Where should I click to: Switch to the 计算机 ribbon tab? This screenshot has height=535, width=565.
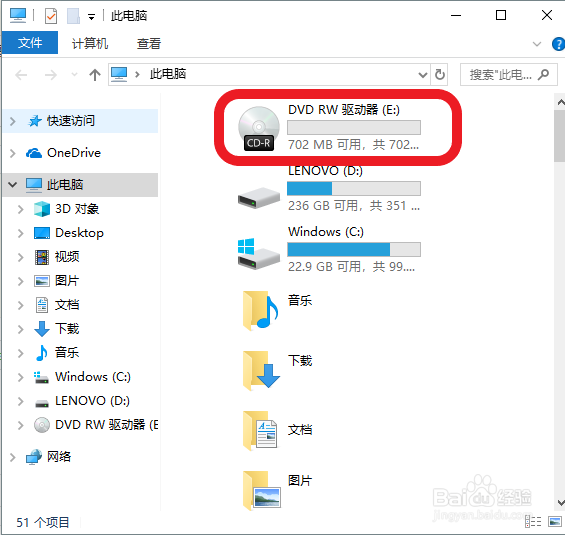[90, 44]
